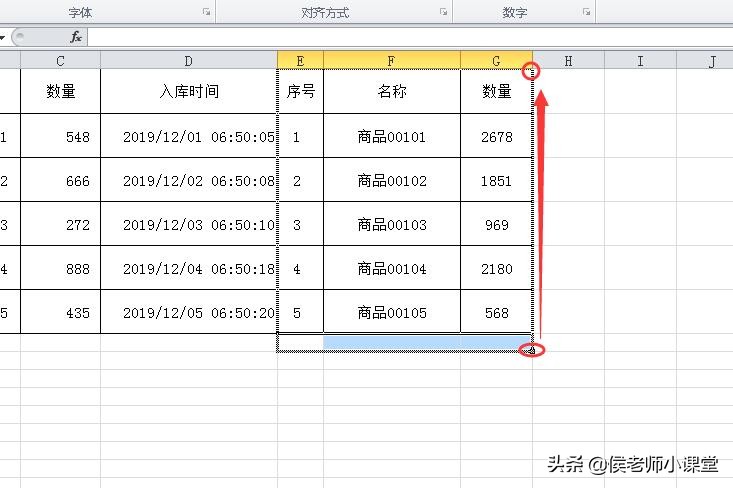Image resolution: width=733 pixels, height=488 pixels.
Task: Click the 名称 header cell
Action: click(x=392, y=91)
